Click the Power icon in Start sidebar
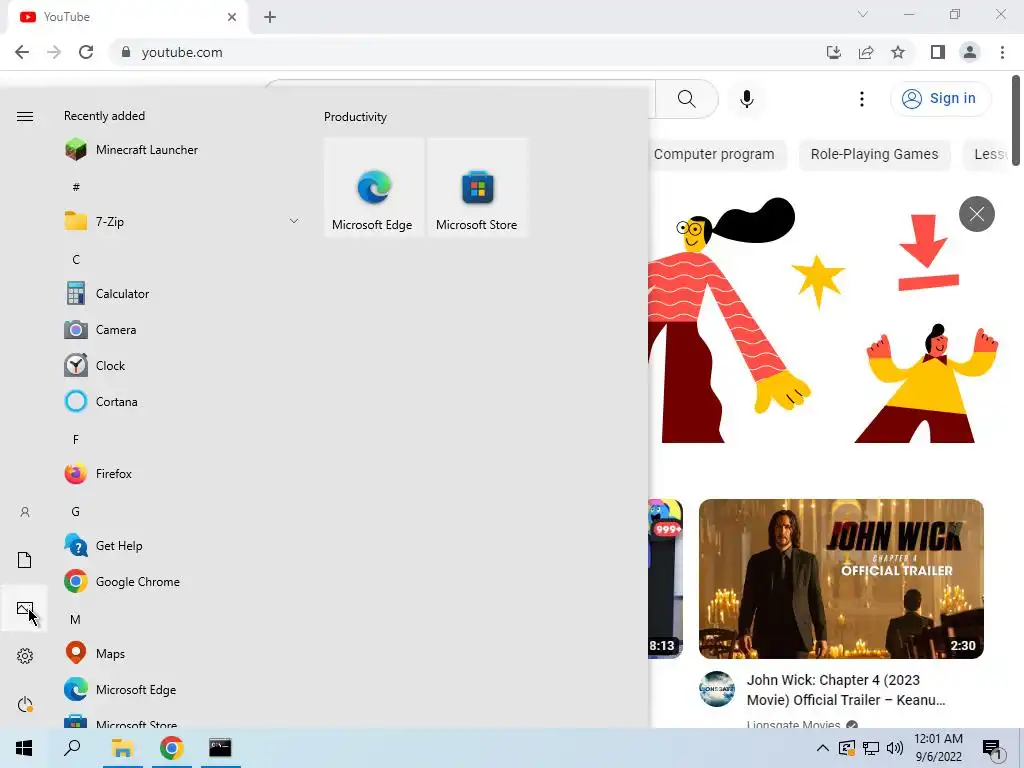 click(x=25, y=704)
